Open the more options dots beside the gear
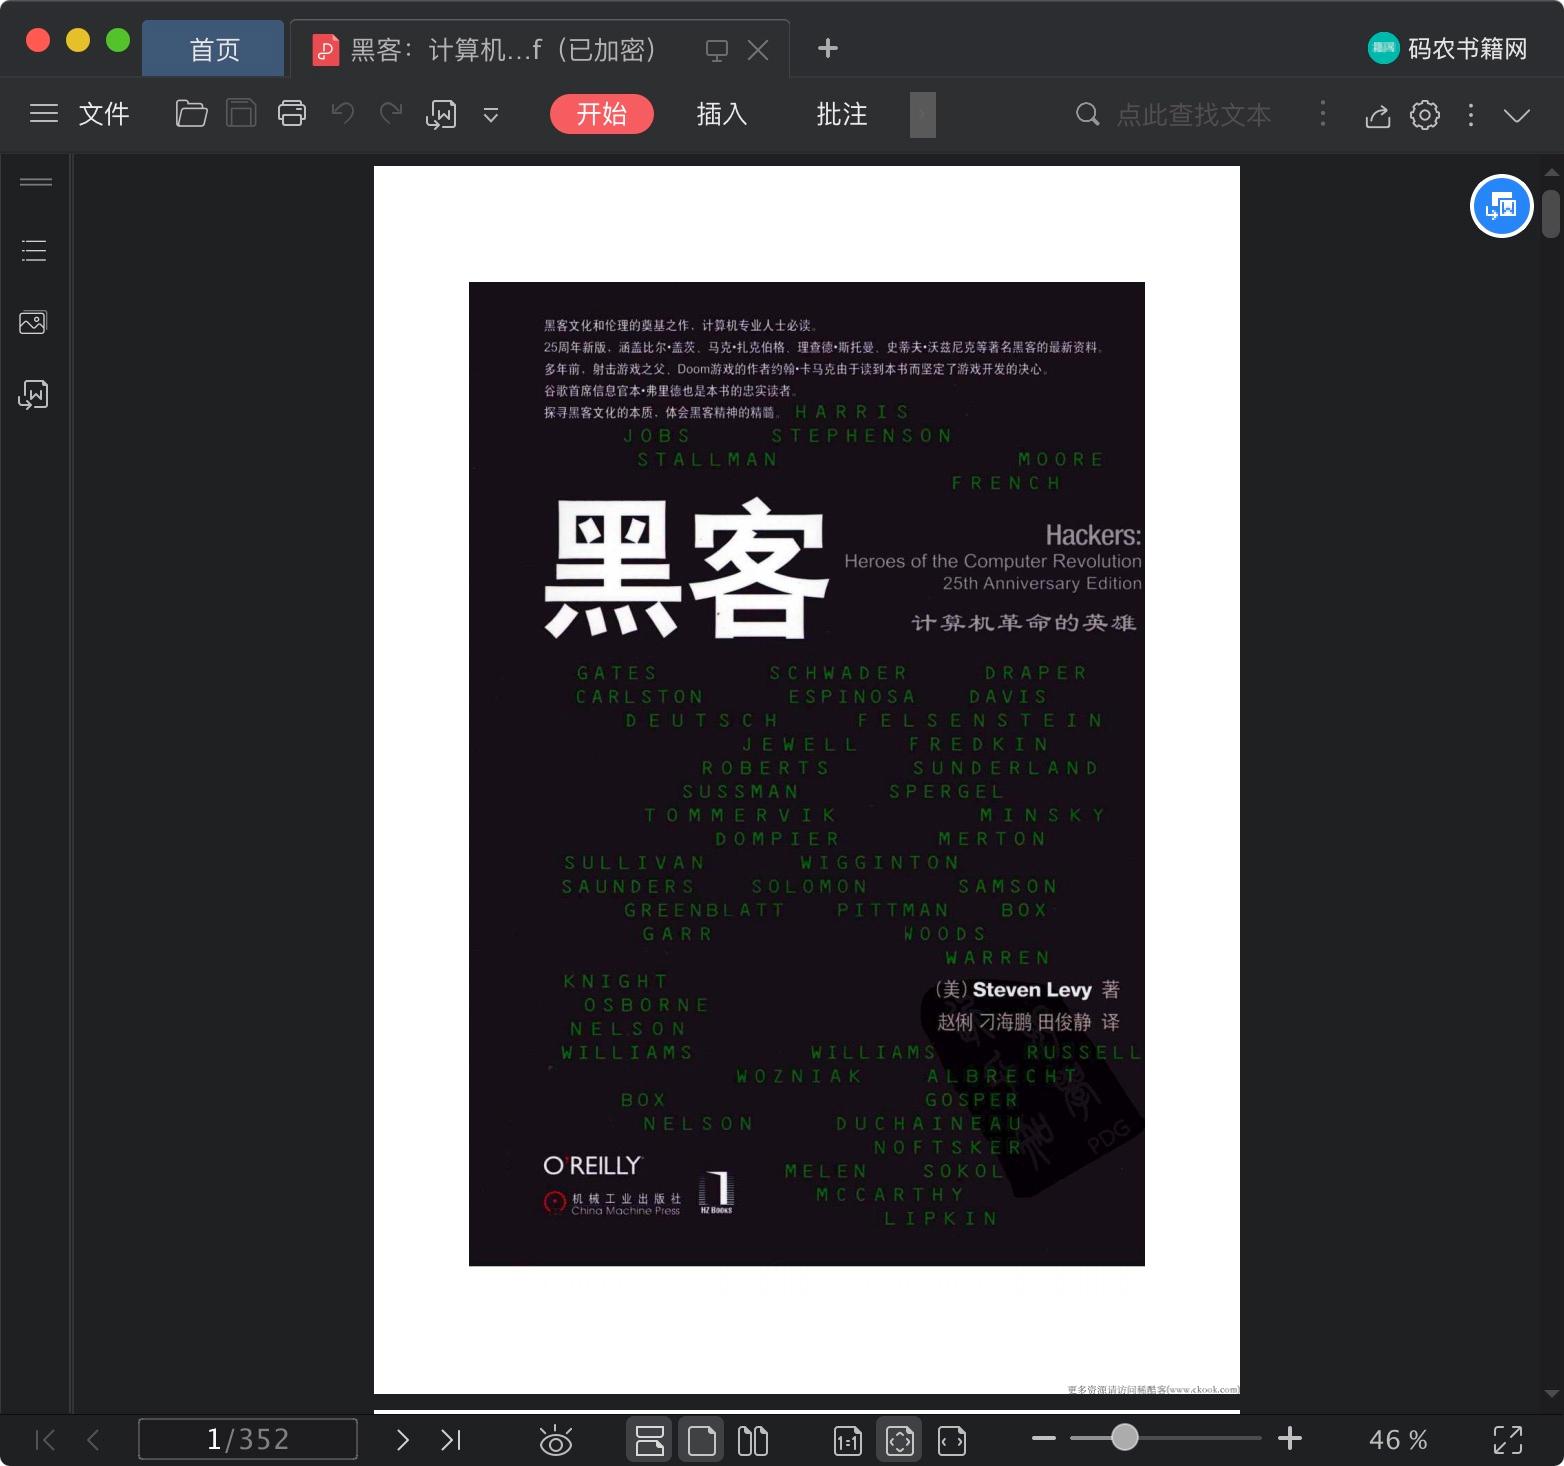 pos(1470,115)
